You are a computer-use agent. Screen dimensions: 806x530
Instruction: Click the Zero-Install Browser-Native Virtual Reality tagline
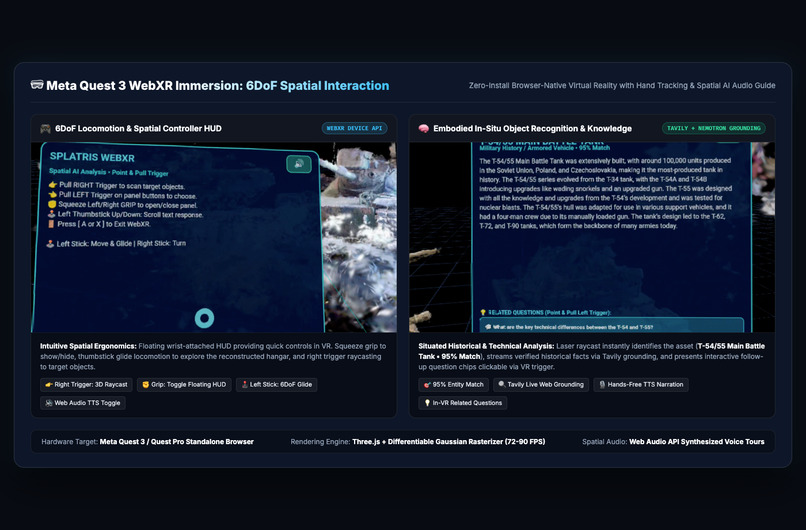[622, 85]
